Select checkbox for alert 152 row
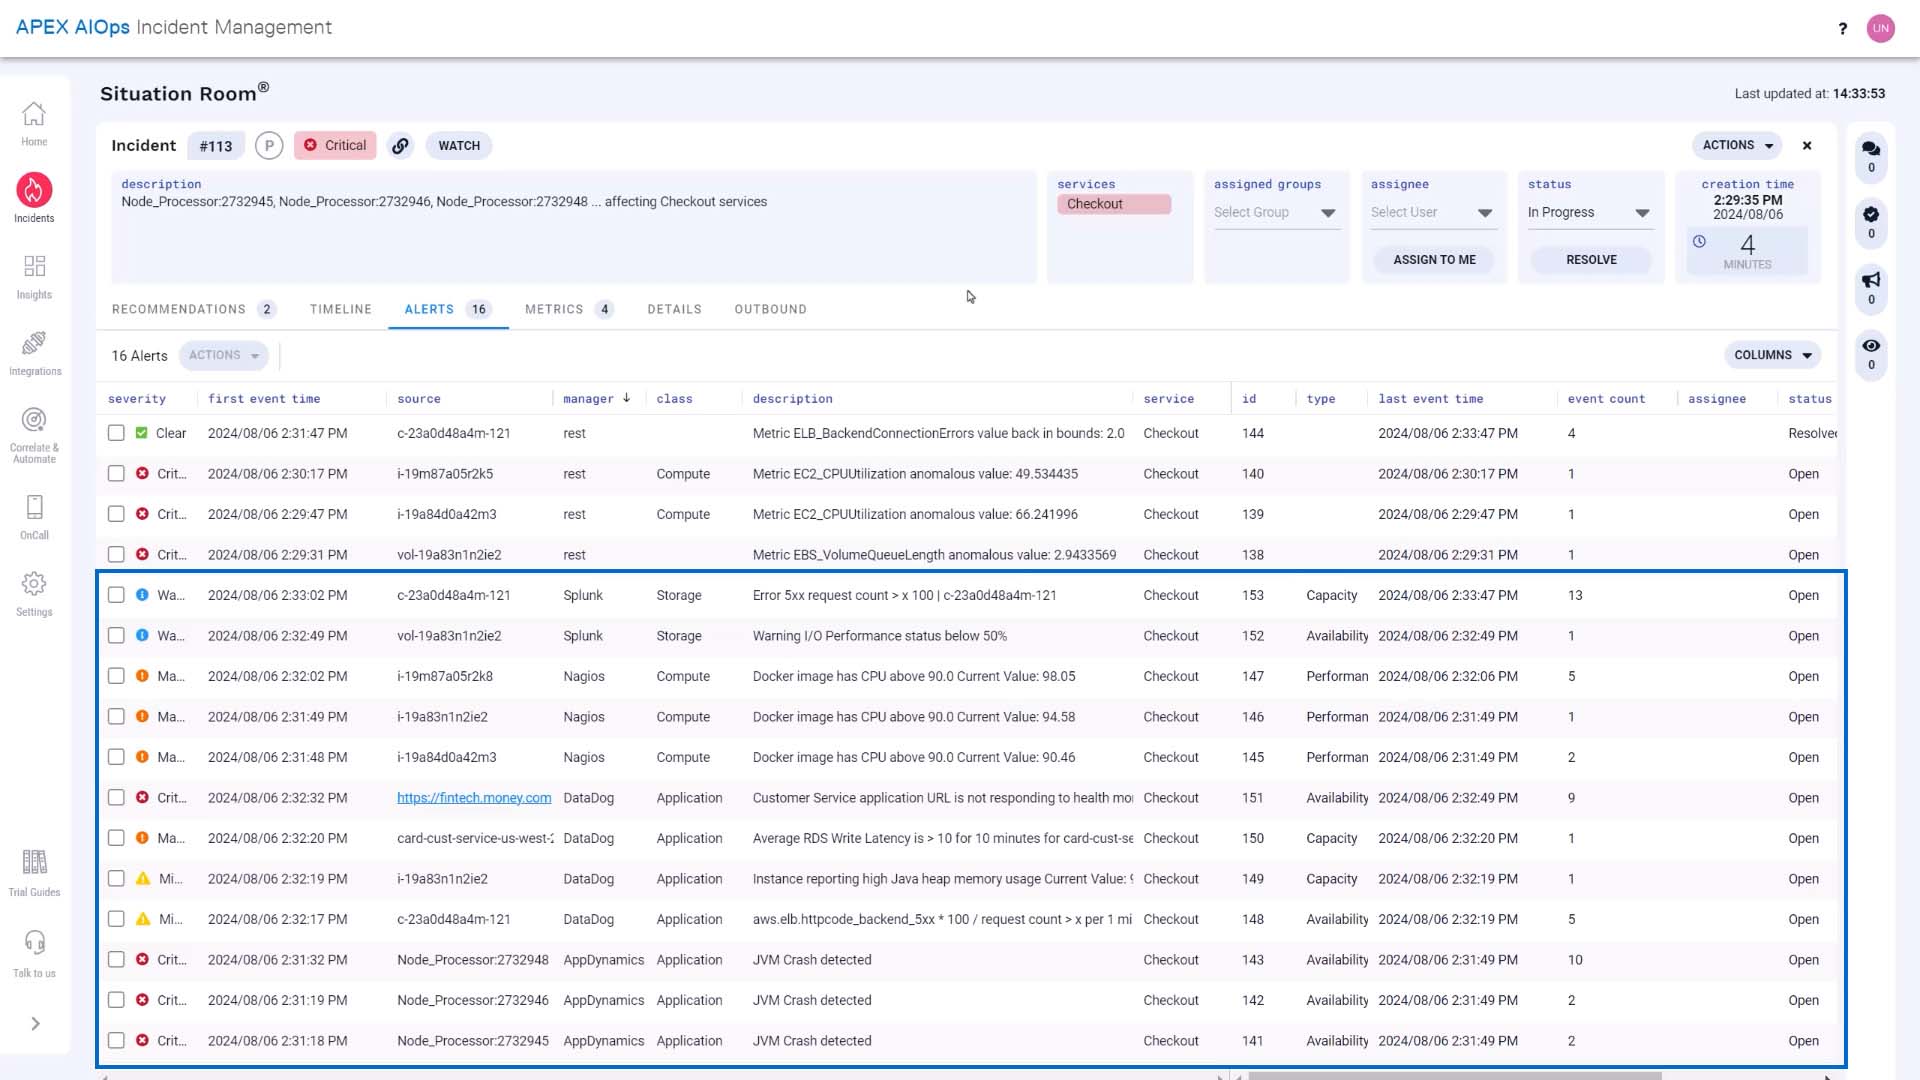 coord(116,636)
